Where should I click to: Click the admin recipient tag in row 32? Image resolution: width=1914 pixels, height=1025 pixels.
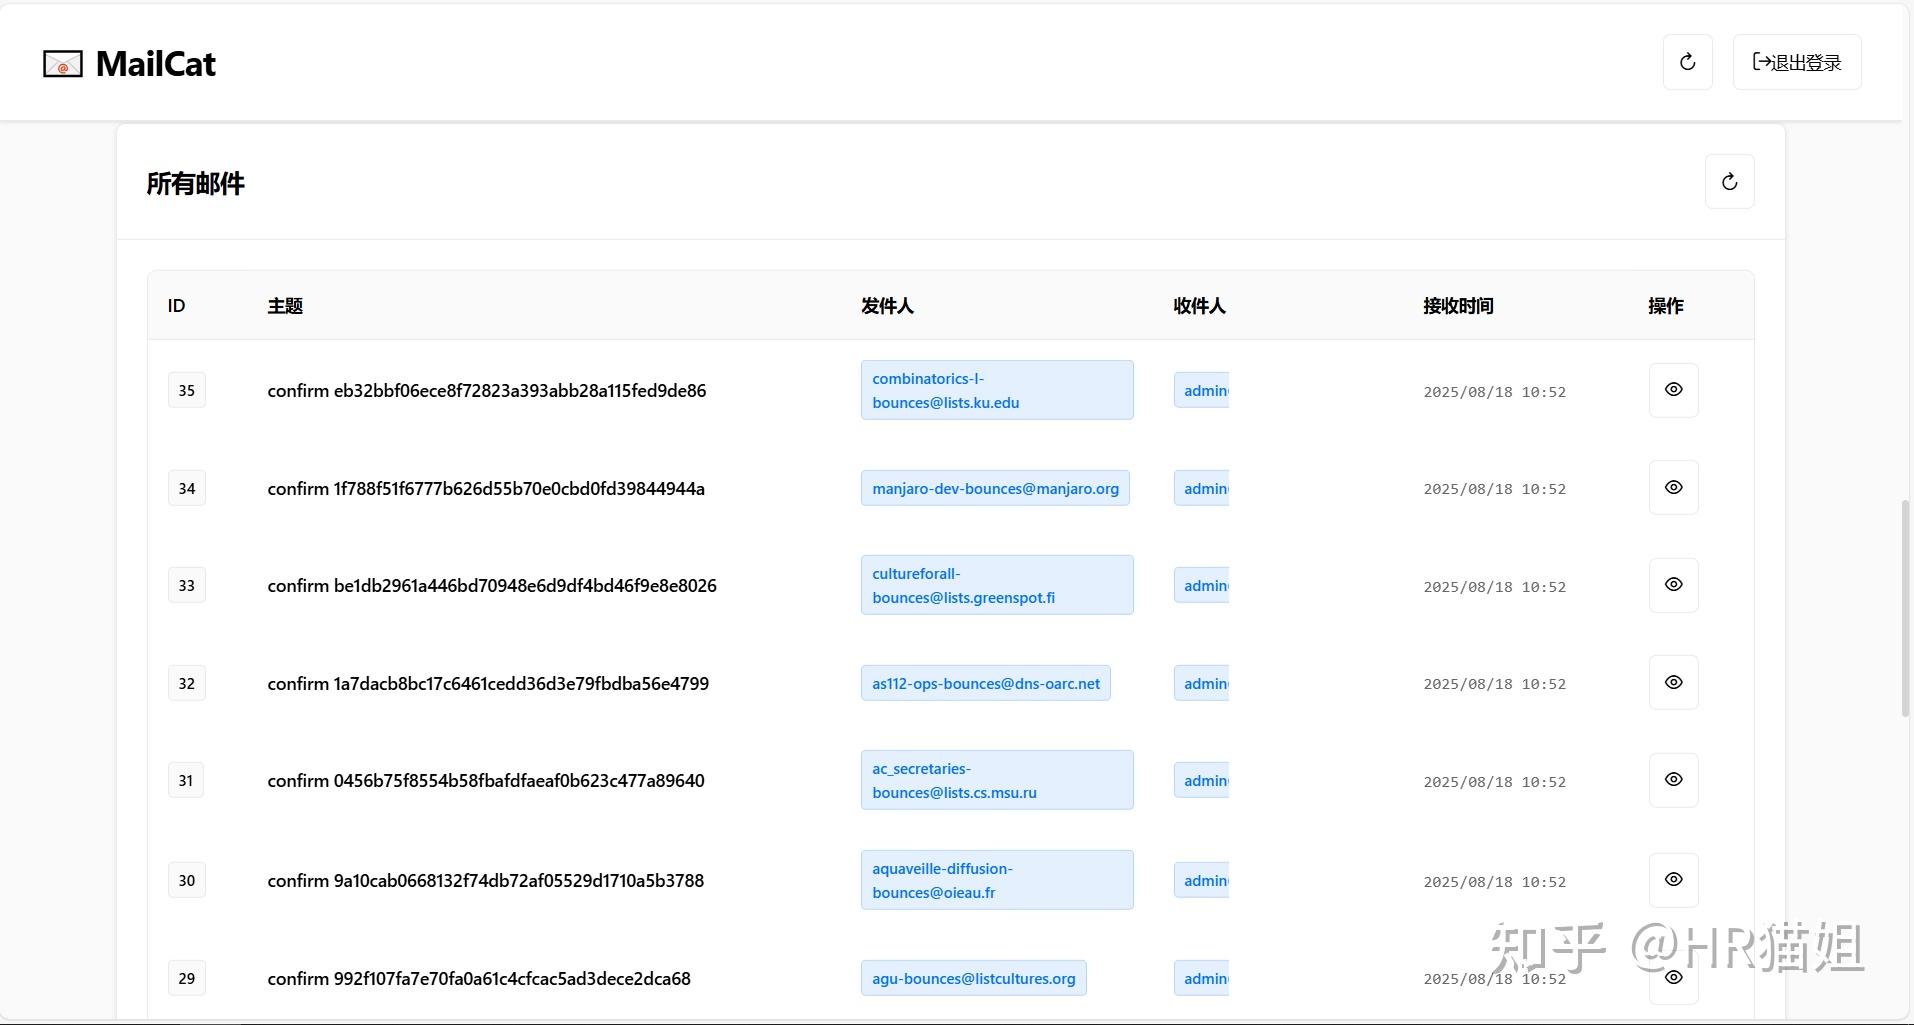pyautogui.click(x=1201, y=683)
